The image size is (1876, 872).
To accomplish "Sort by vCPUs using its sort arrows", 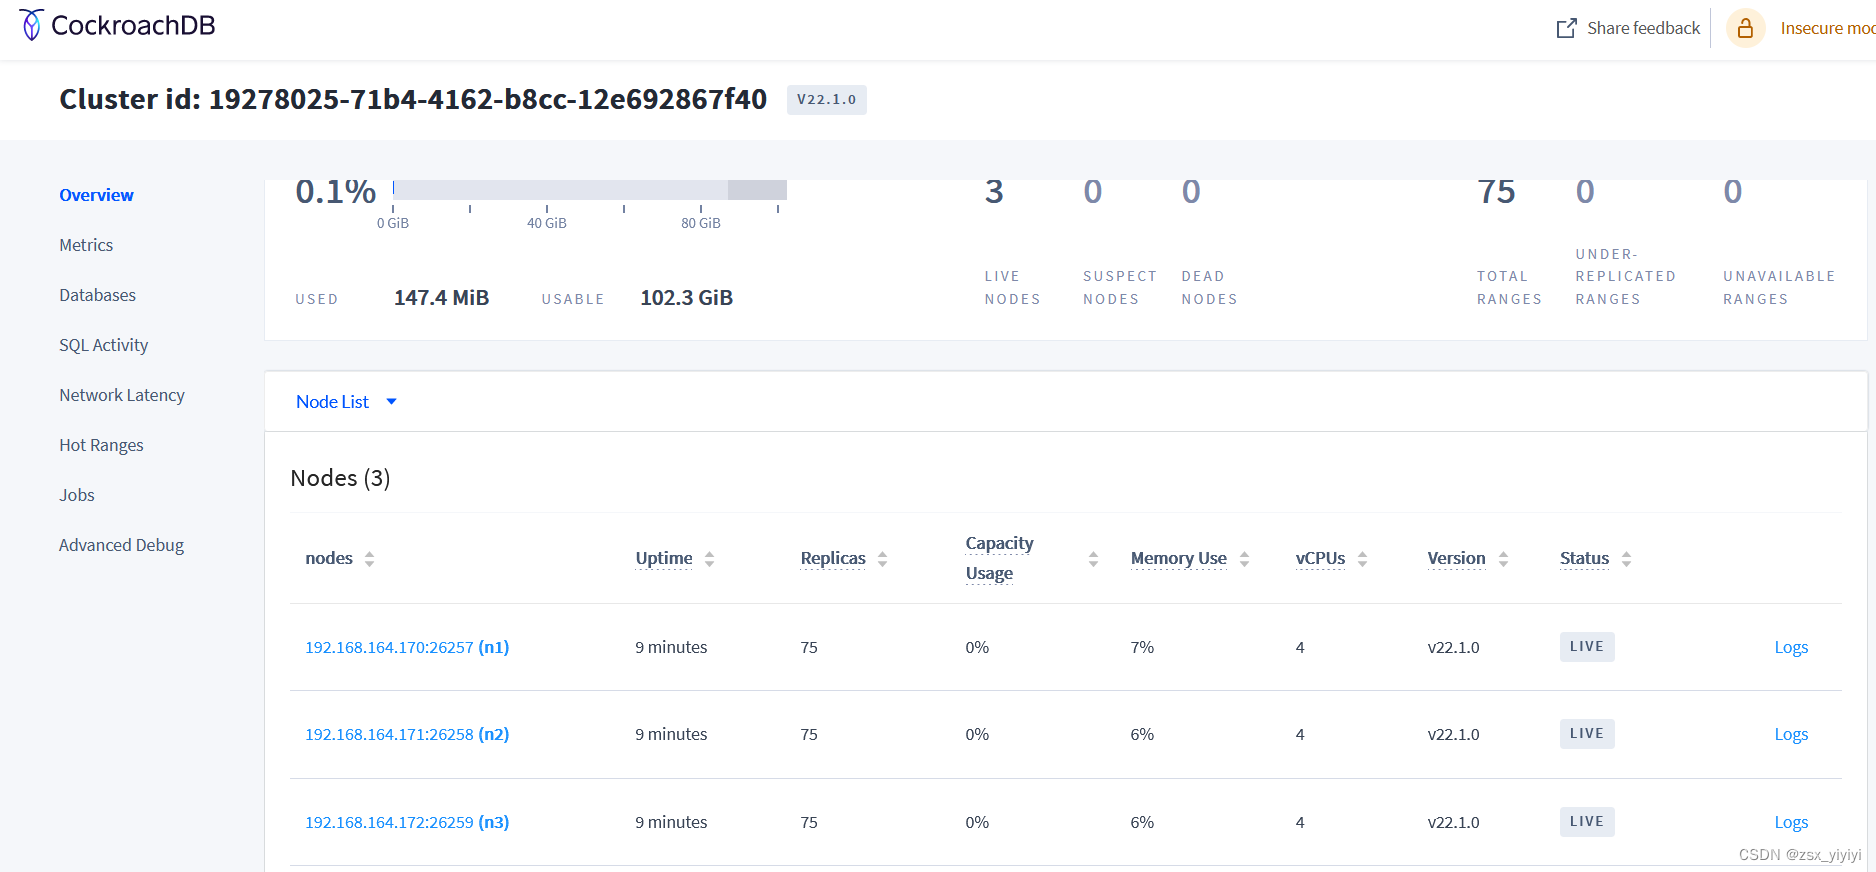I will [1362, 559].
